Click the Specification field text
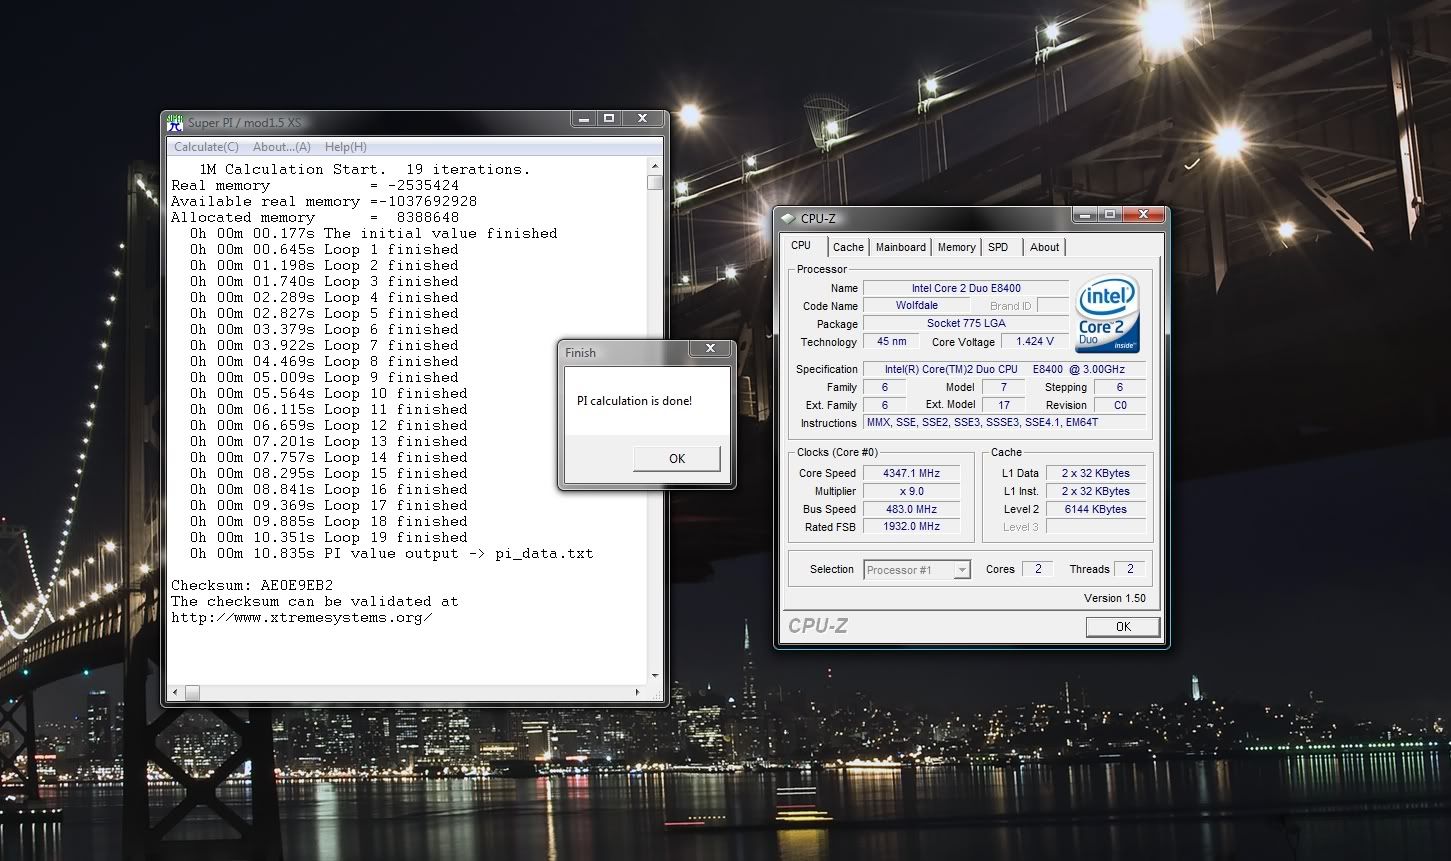Viewport: 1451px width, 861px height. [1005, 369]
